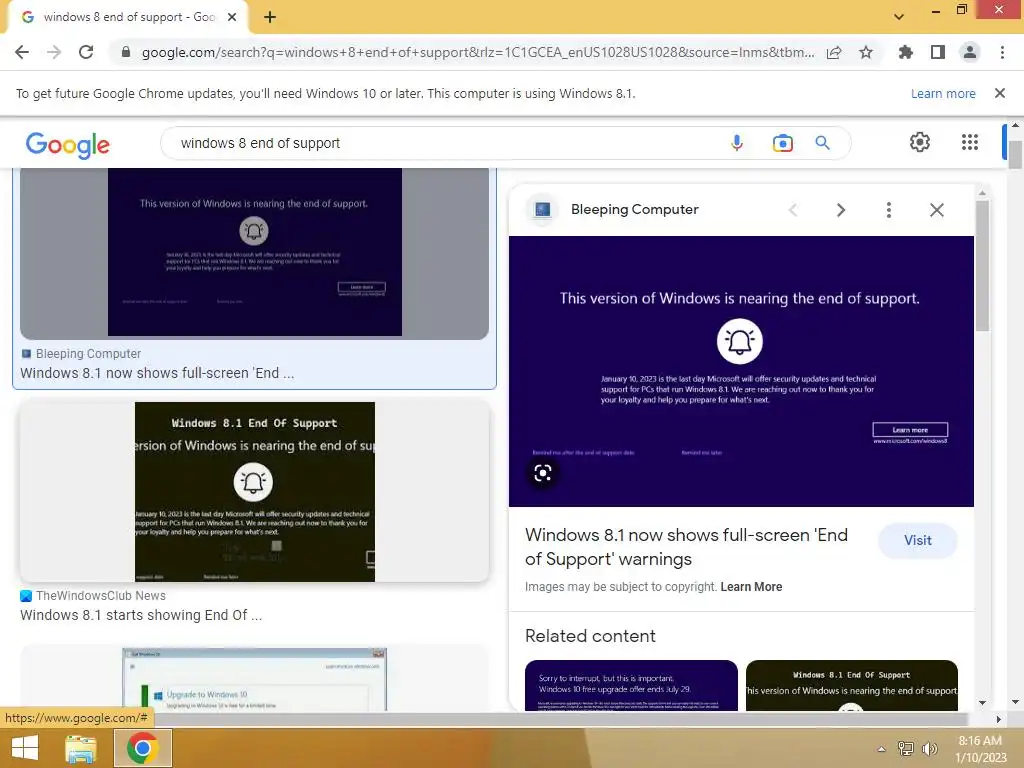The width and height of the screenshot is (1024, 768).
Task: Open the volume speaker tray icon
Action: point(929,749)
